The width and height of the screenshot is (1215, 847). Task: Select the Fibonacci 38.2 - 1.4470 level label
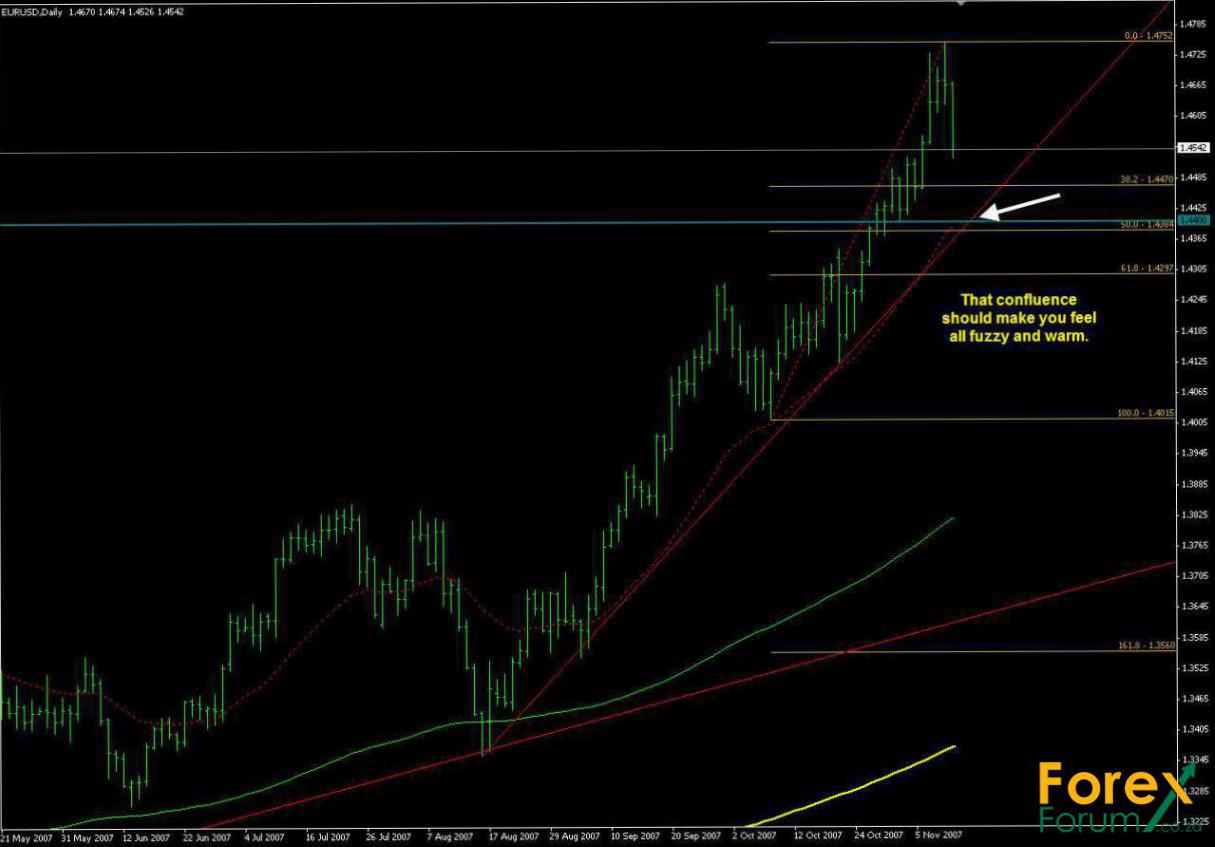pyautogui.click(x=1146, y=181)
